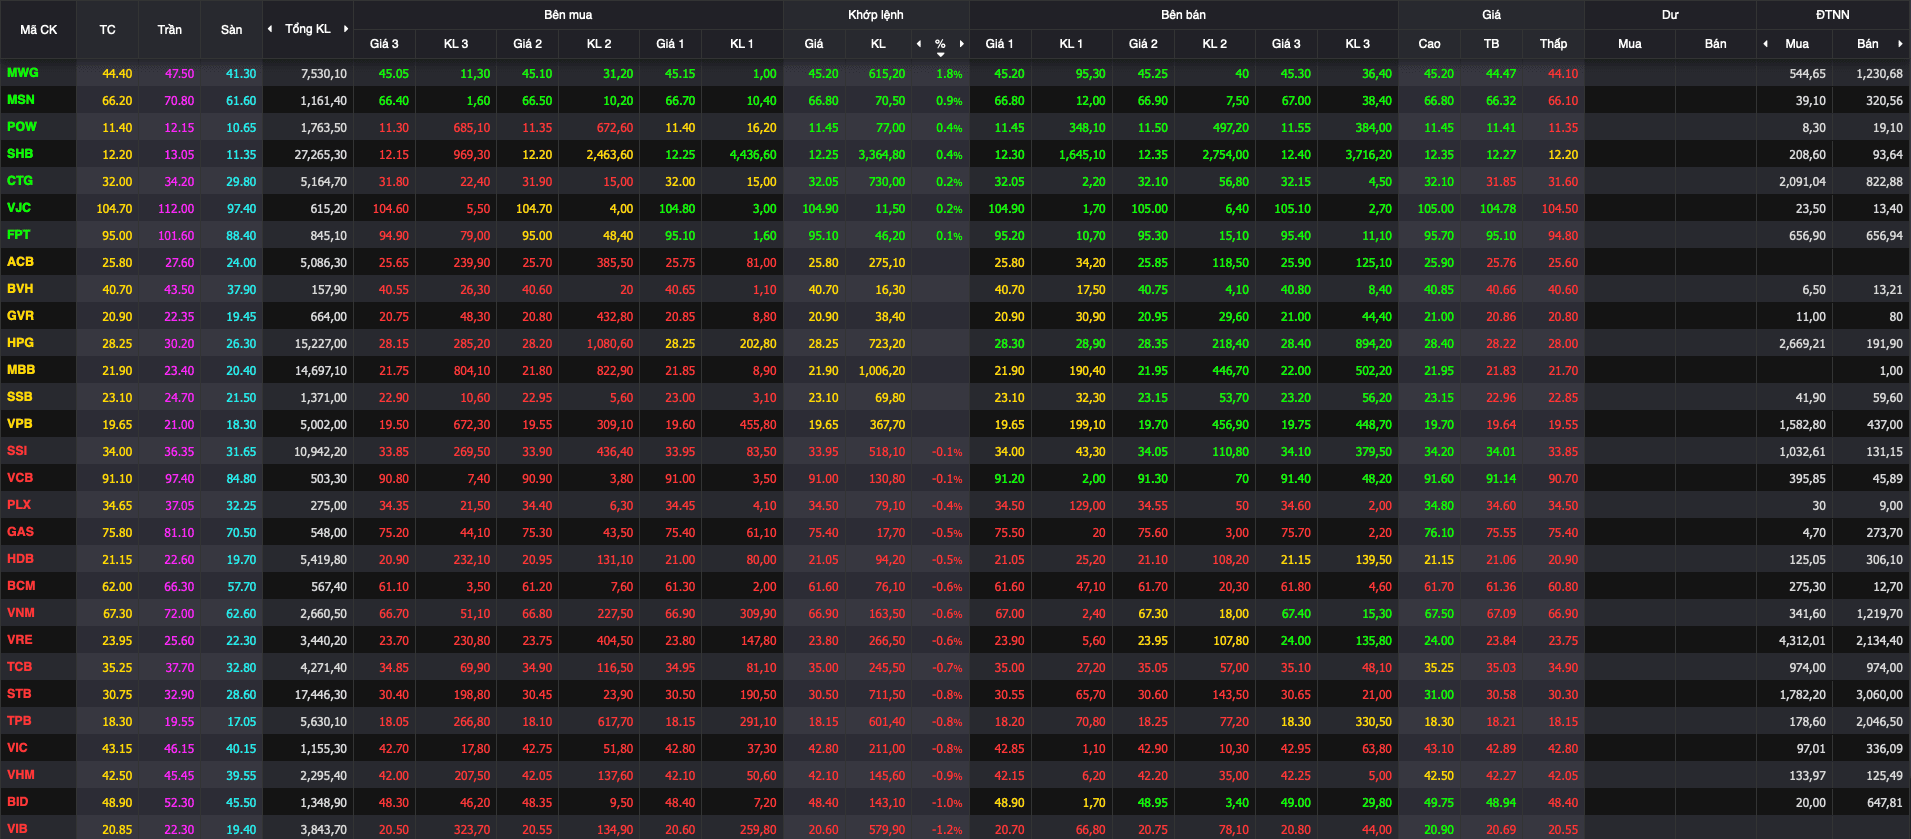This screenshot has height=839, width=1911.
Task: Open BID stock symbol
Action: pos(17,802)
